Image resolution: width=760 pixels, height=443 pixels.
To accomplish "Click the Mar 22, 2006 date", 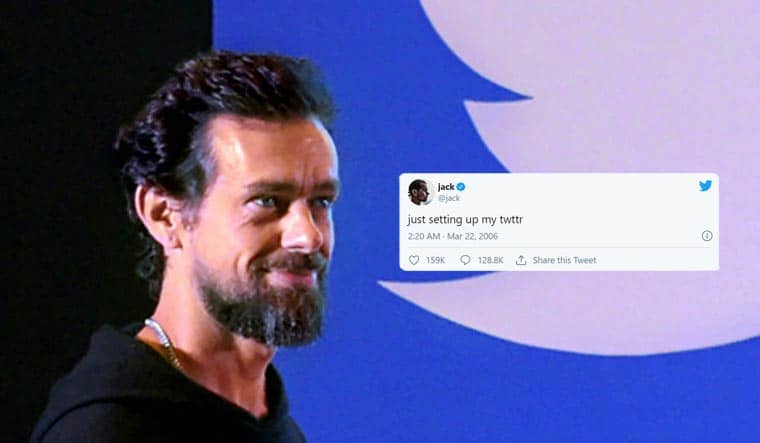I will (x=473, y=237).
